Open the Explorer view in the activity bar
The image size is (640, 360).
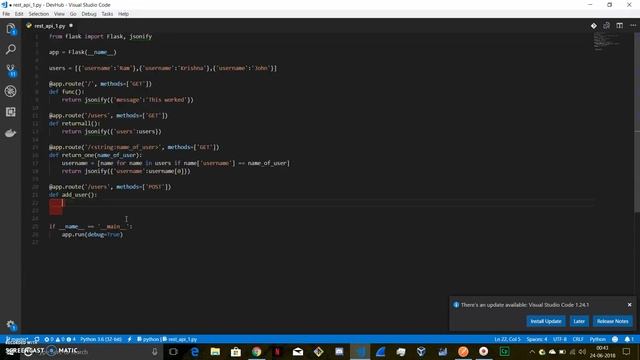(x=11, y=29)
